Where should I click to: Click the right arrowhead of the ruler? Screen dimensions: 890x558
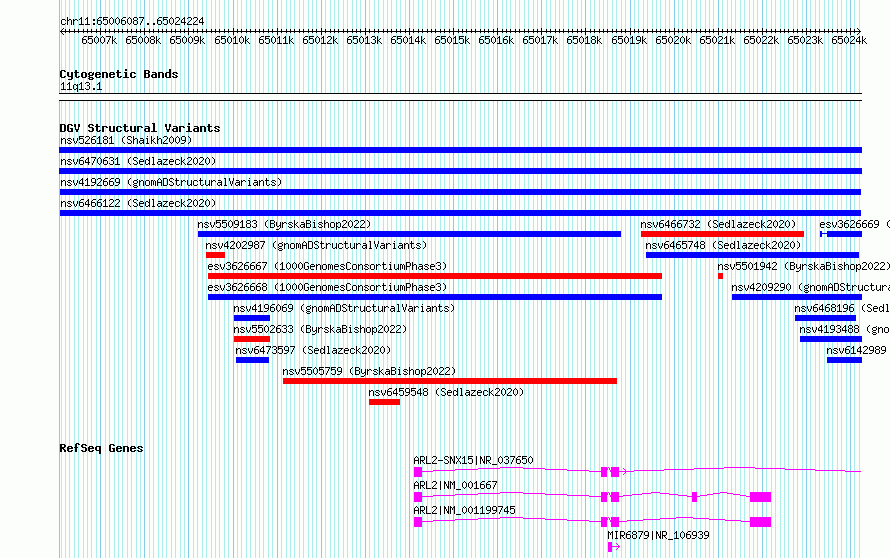tap(858, 31)
